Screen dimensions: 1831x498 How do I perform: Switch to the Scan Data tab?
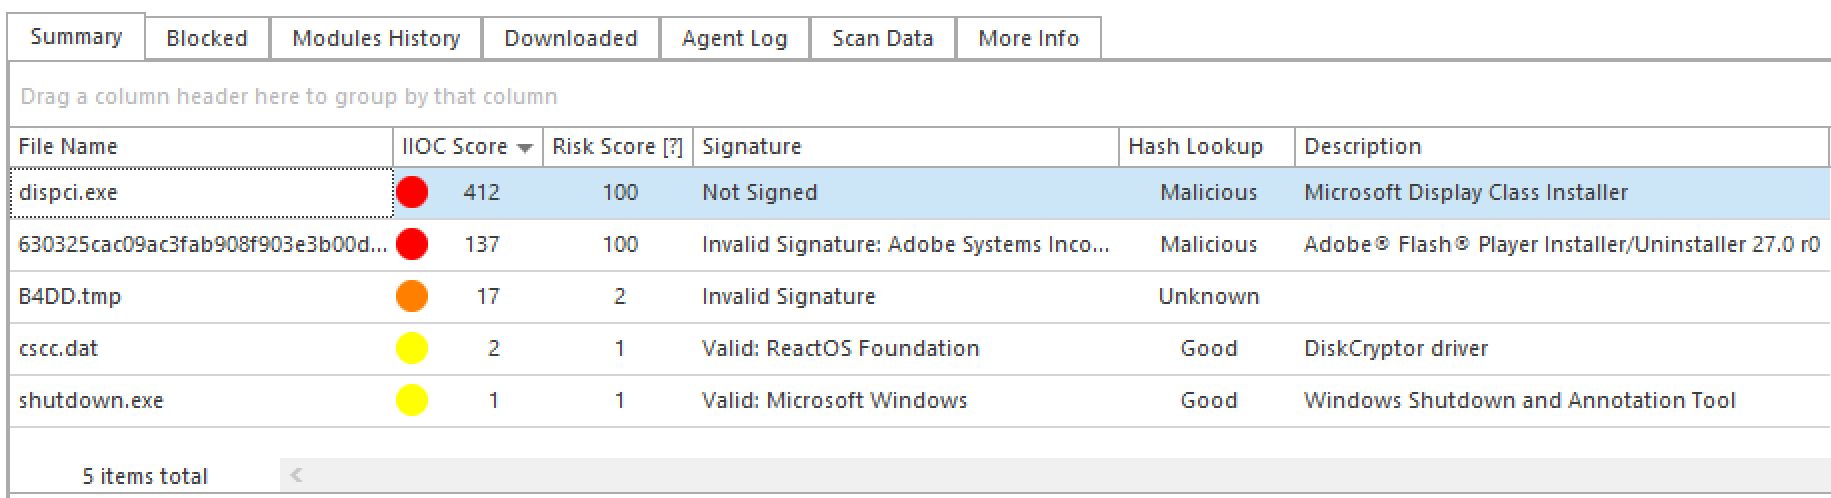point(882,38)
